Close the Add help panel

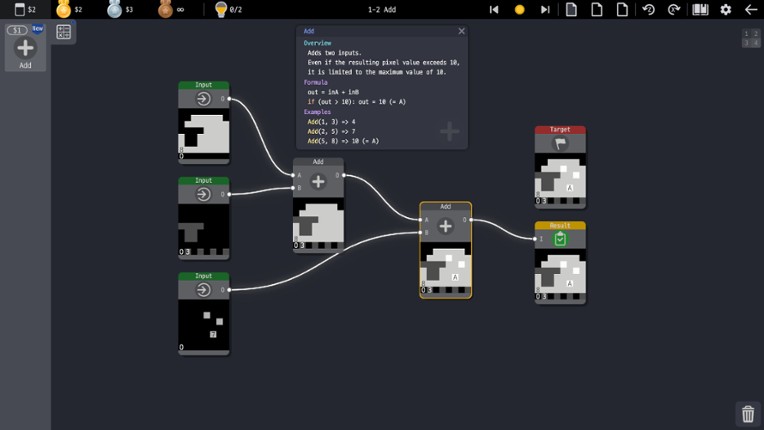461,31
